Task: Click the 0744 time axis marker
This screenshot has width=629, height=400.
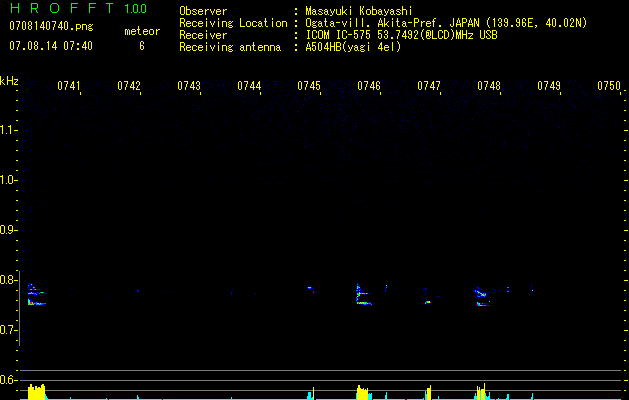Action: click(249, 86)
